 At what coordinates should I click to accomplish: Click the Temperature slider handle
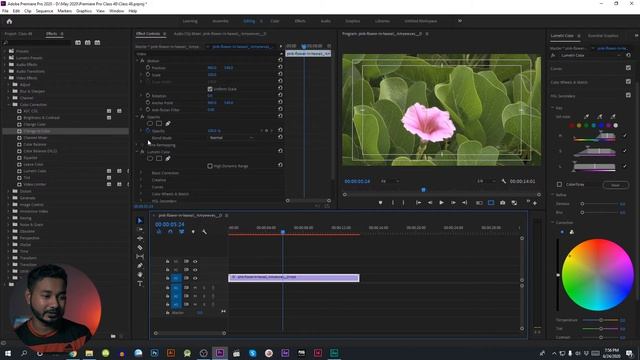click(x=601, y=320)
